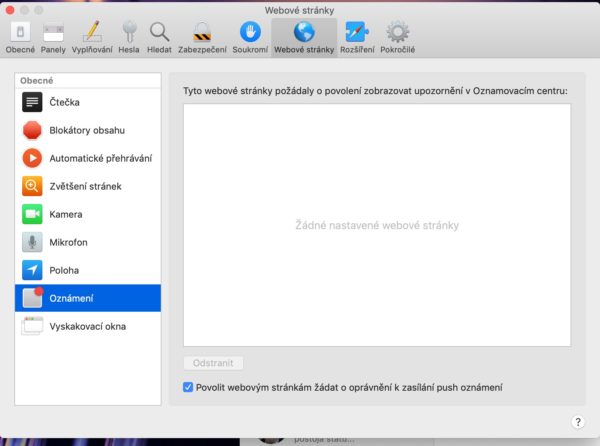Click the Vyplňování pencil icon
This screenshot has height=446, width=600.
(x=91, y=34)
